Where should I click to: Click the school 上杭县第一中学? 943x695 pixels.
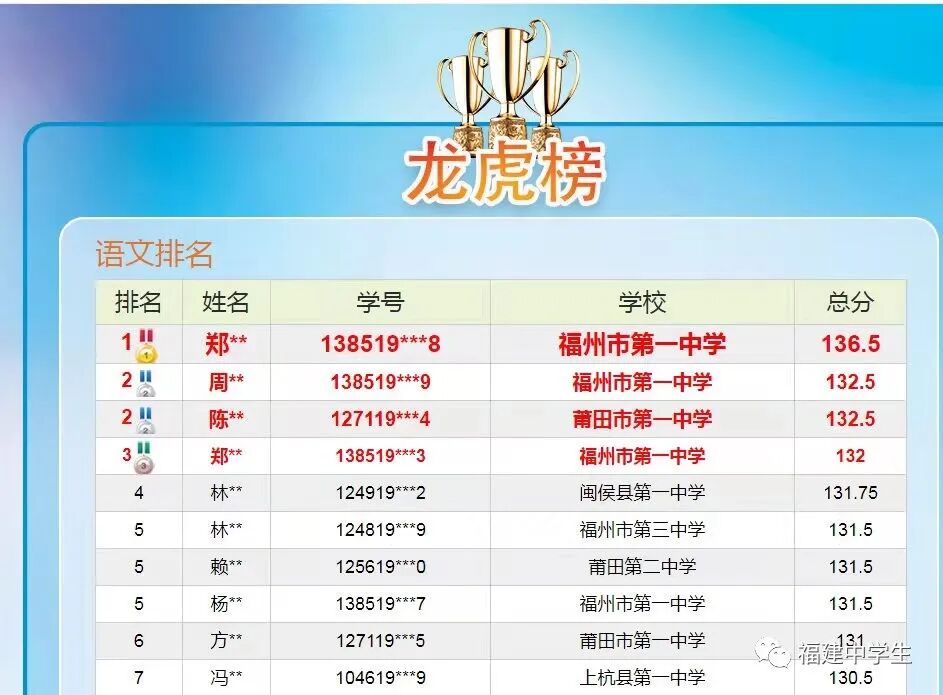(642, 678)
